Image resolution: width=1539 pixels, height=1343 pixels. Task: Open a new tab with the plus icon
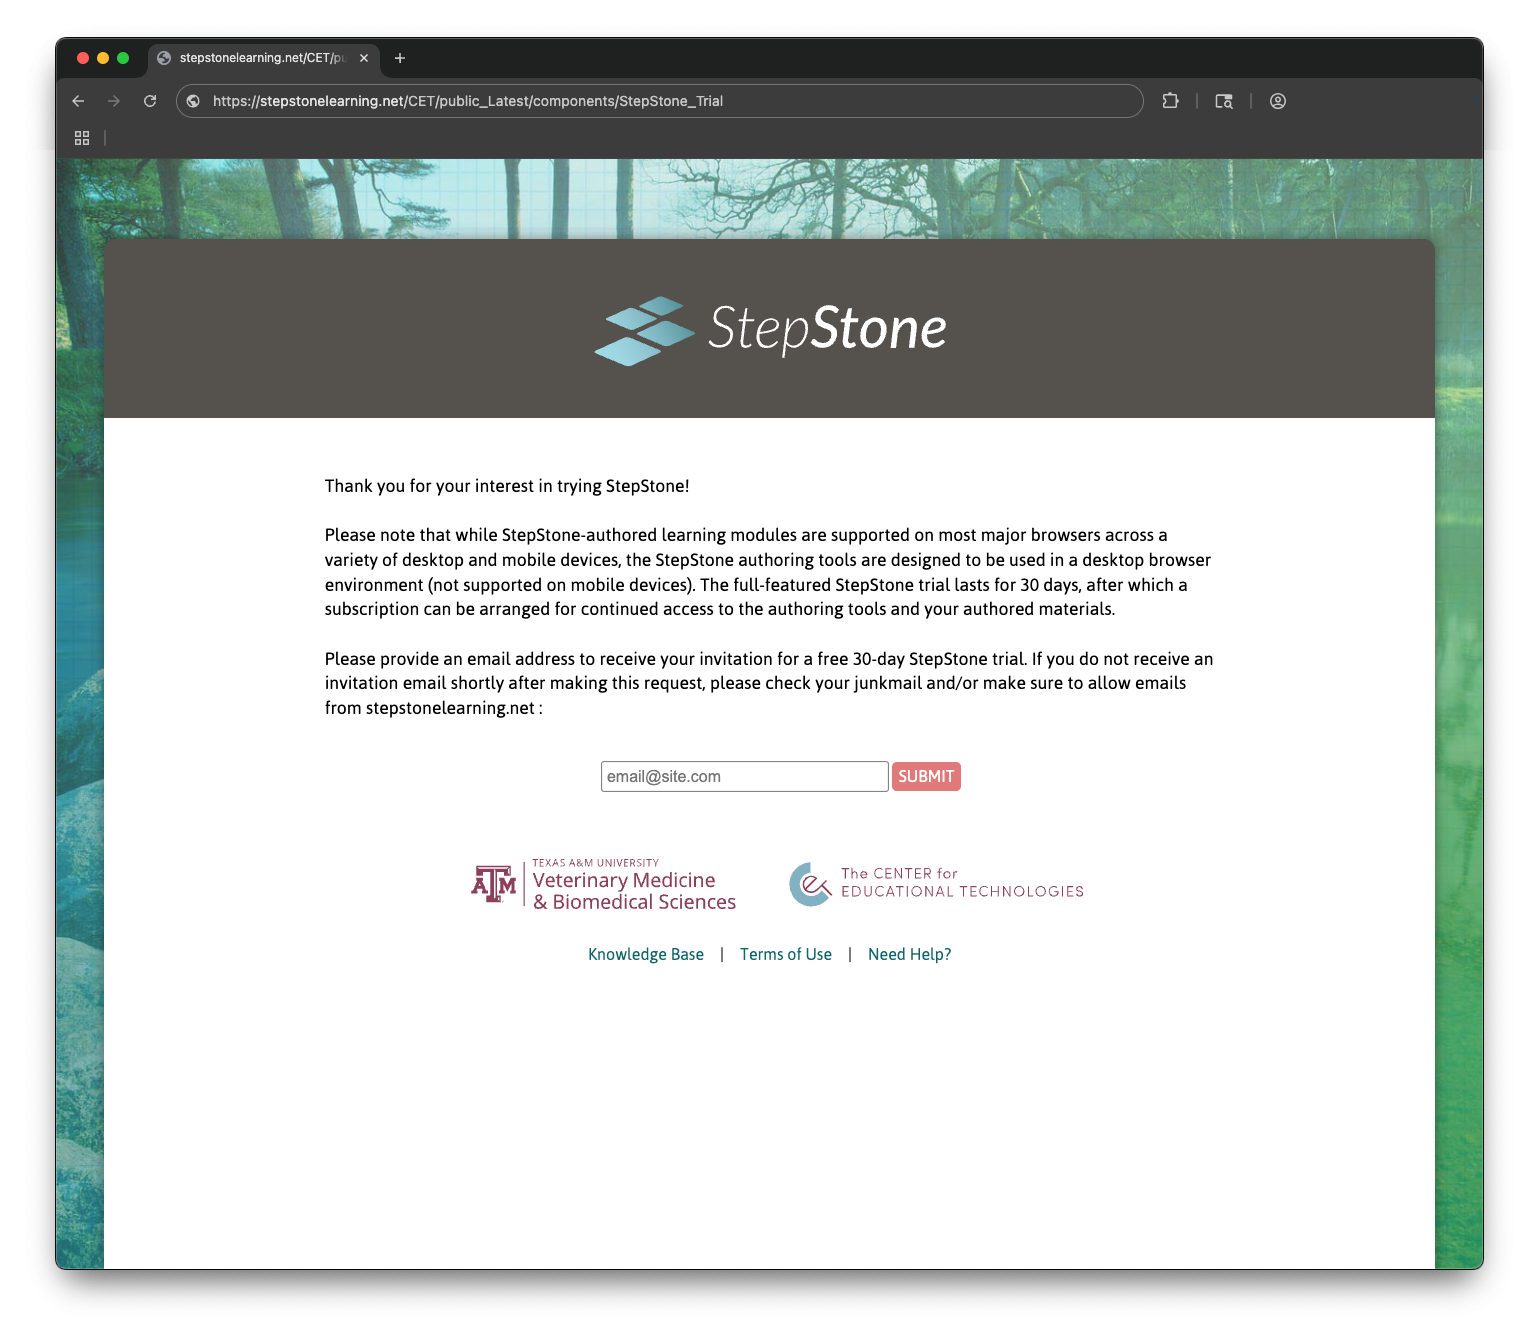400,58
